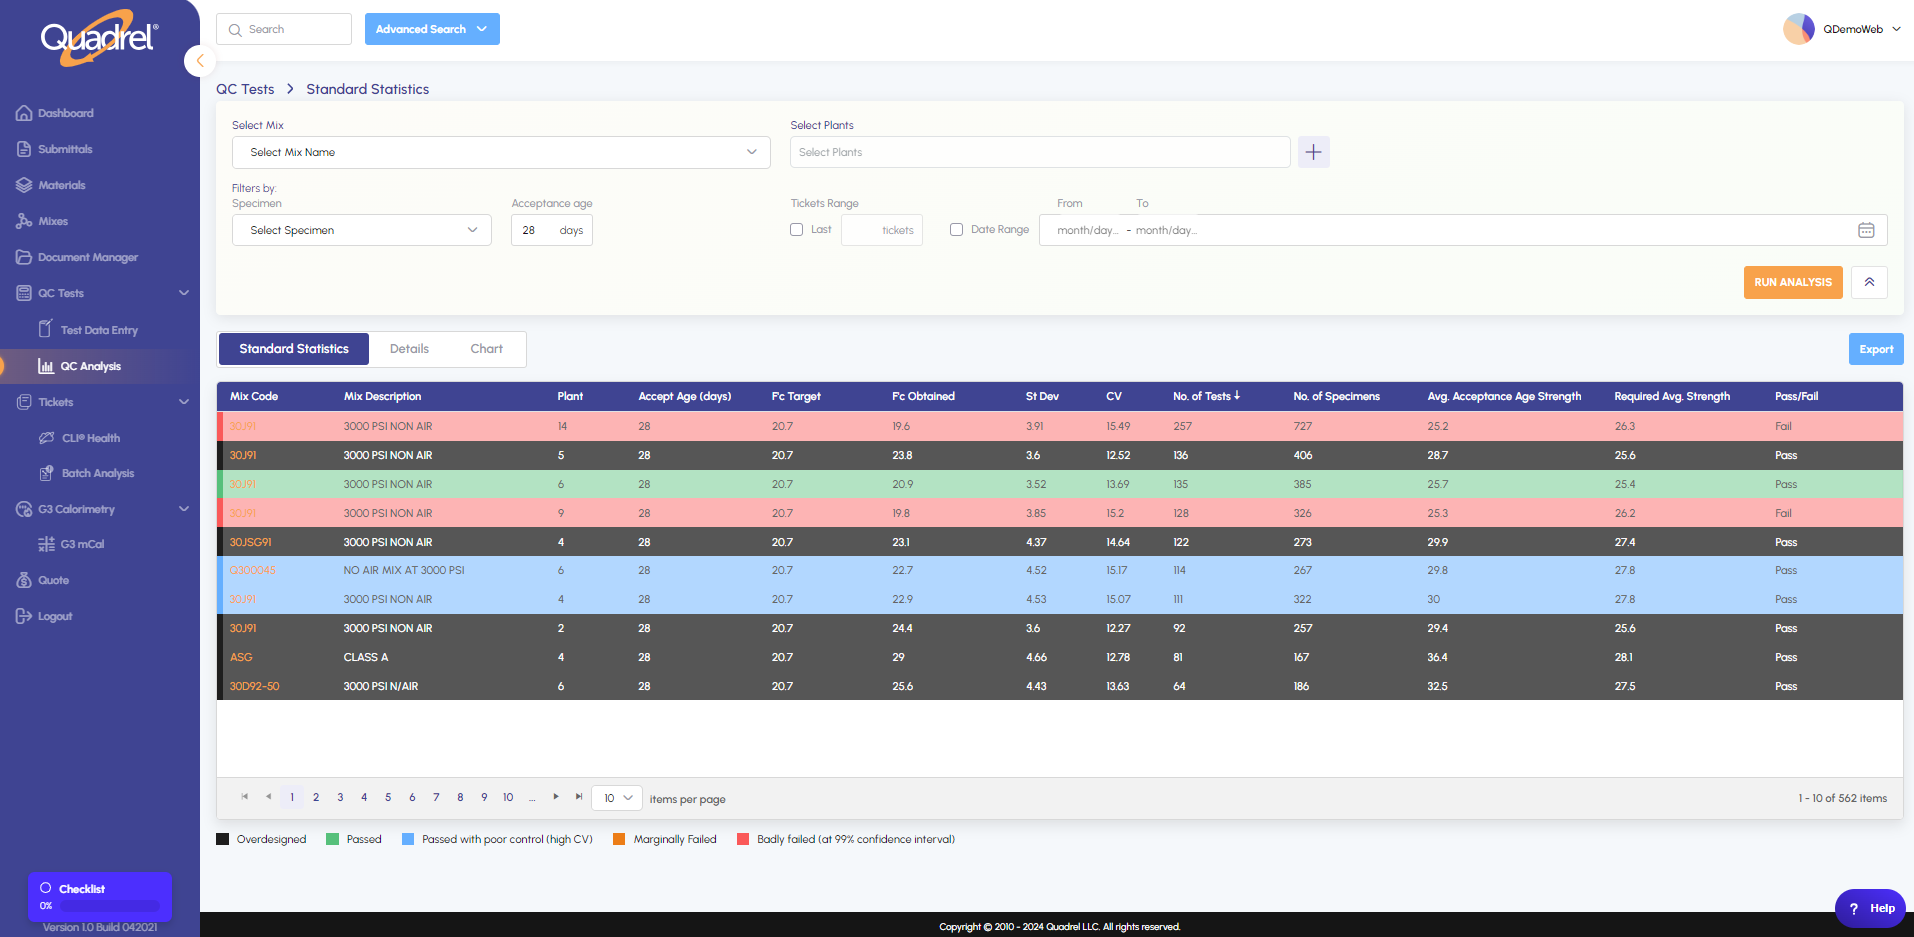Open the G3 mCal icon

click(x=46, y=544)
